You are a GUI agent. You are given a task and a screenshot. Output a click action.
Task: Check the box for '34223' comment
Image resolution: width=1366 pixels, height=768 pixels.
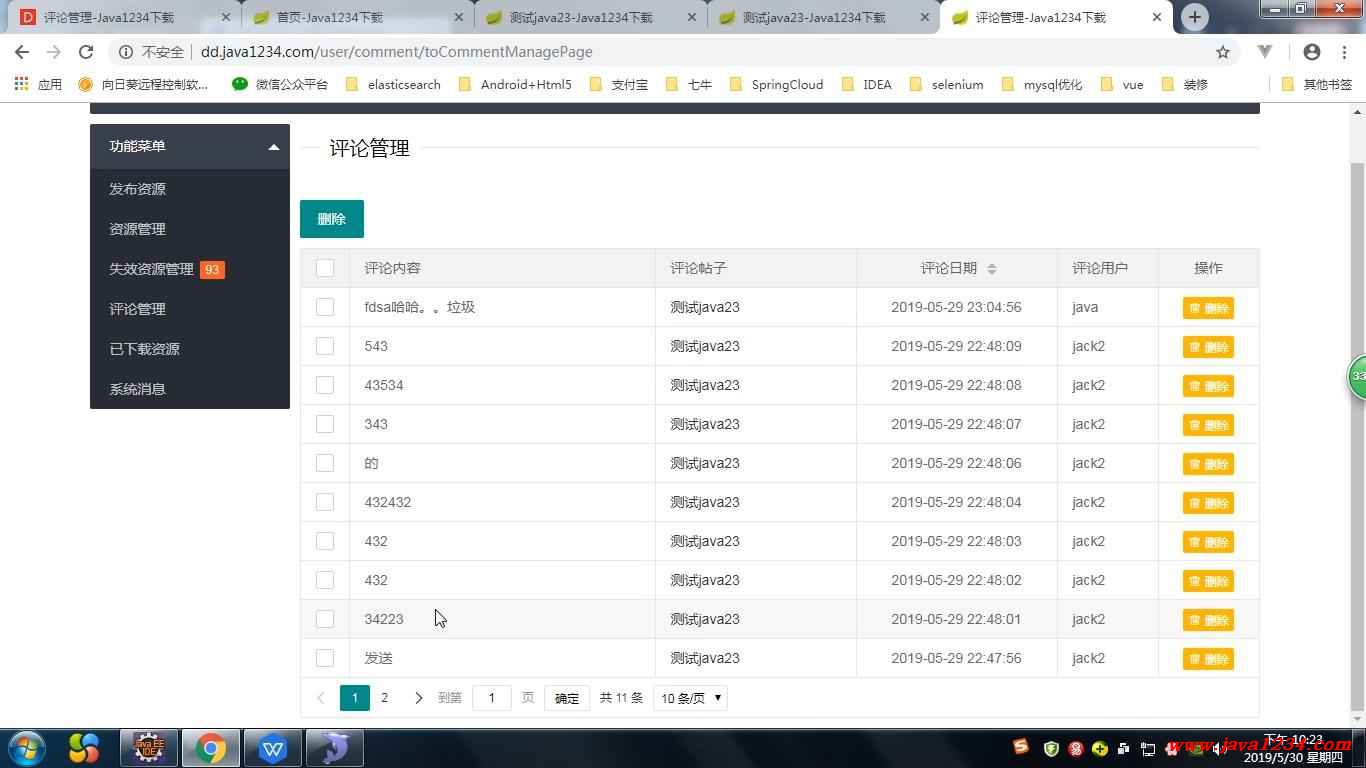coord(325,619)
